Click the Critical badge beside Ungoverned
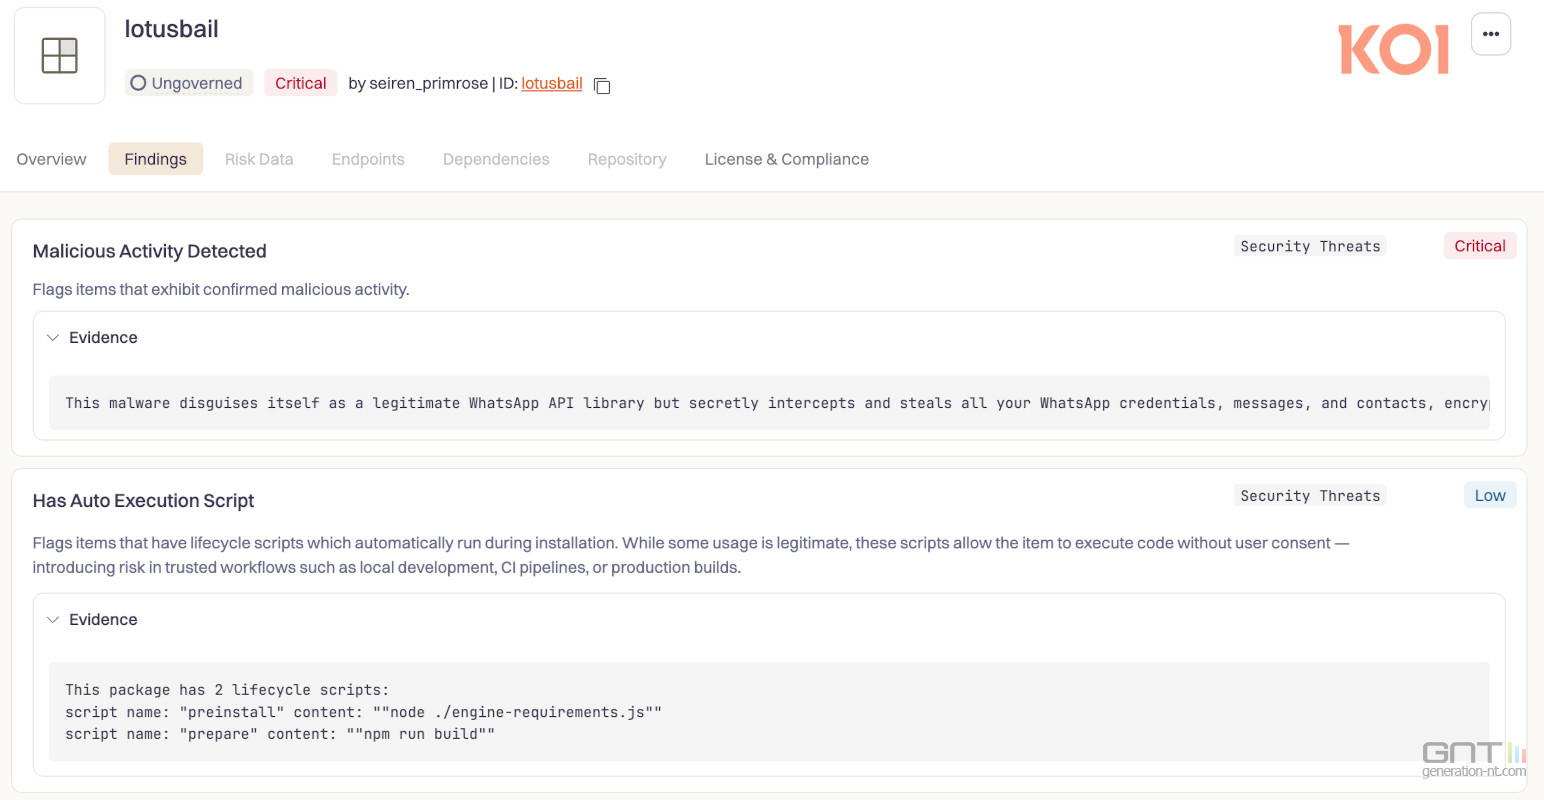Screen dimensions: 1544x800 (300, 83)
